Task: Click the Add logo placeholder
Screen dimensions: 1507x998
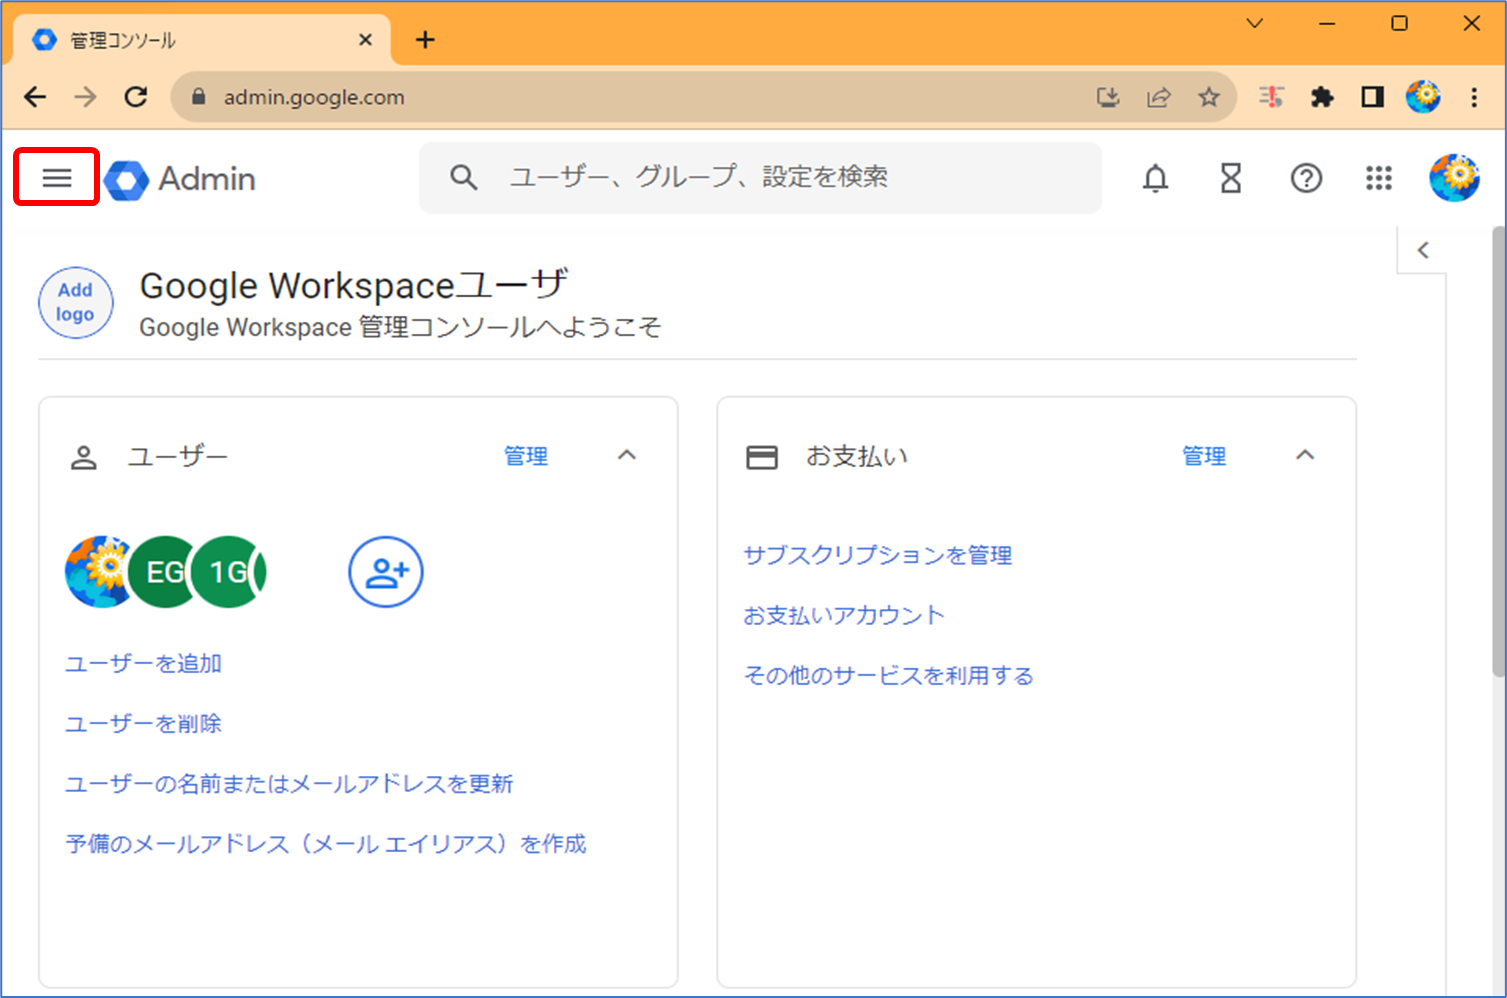Action: click(x=76, y=302)
